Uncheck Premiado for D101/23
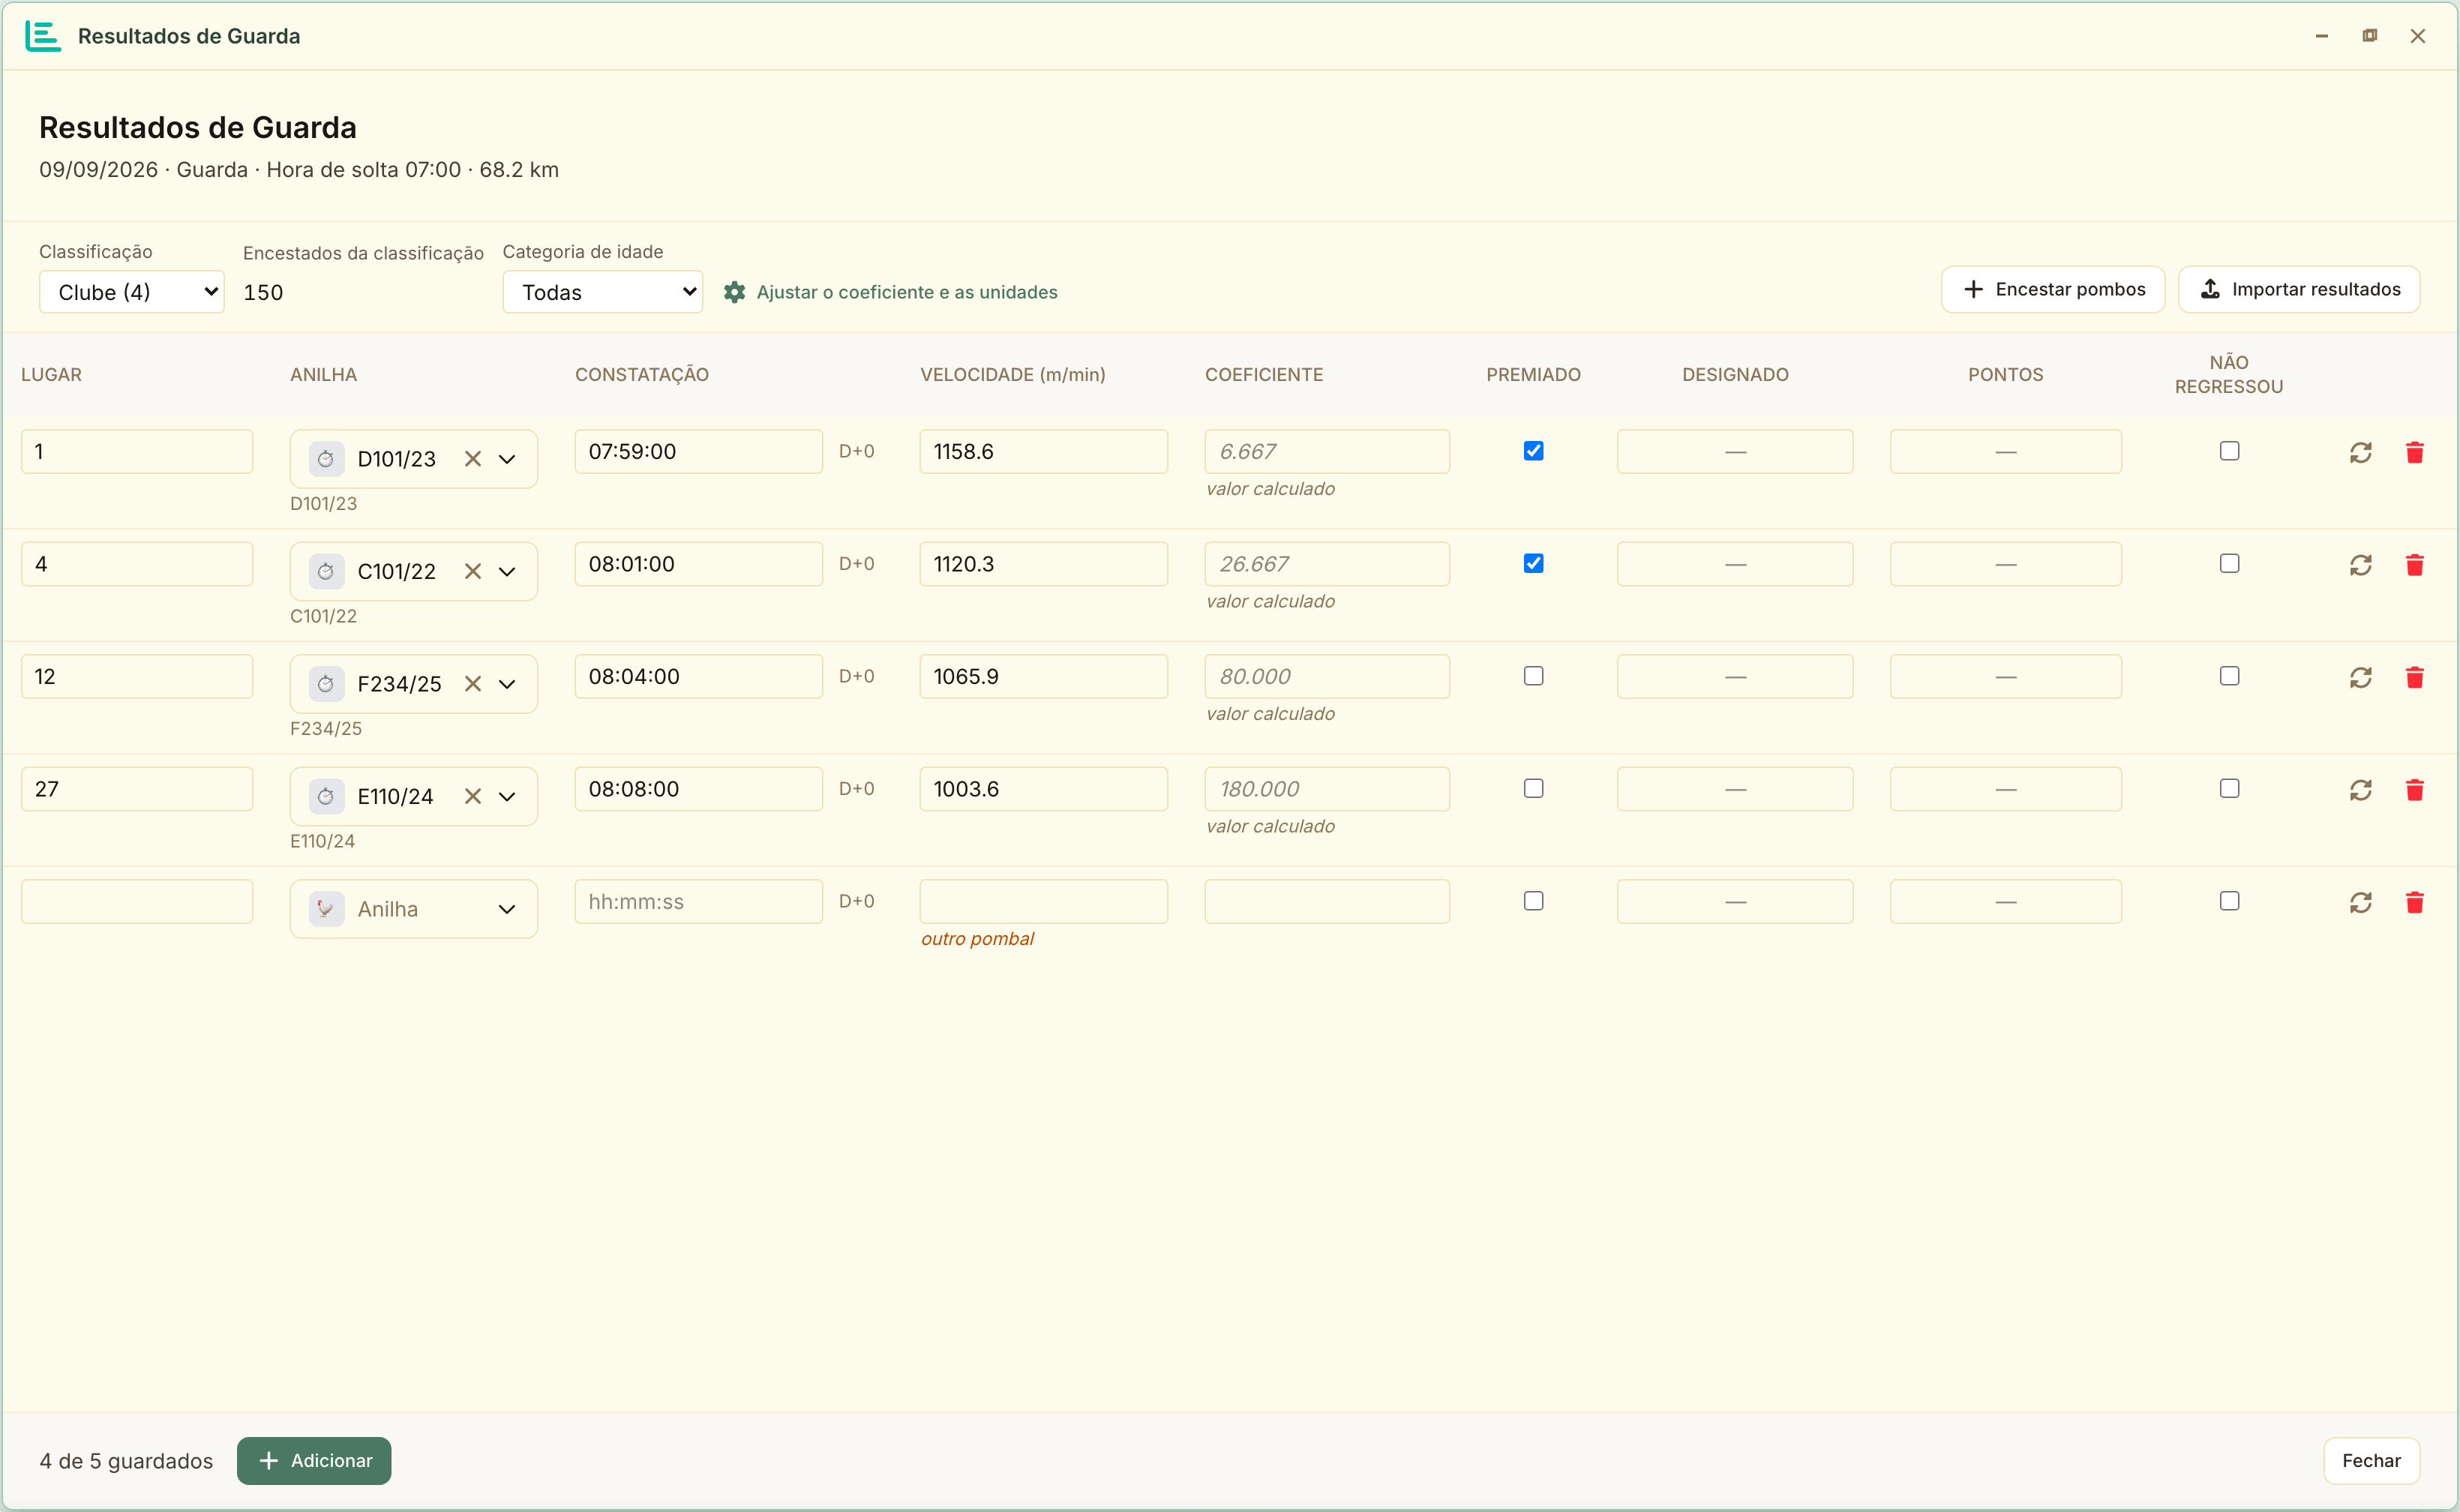 [x=1533, y=451]
